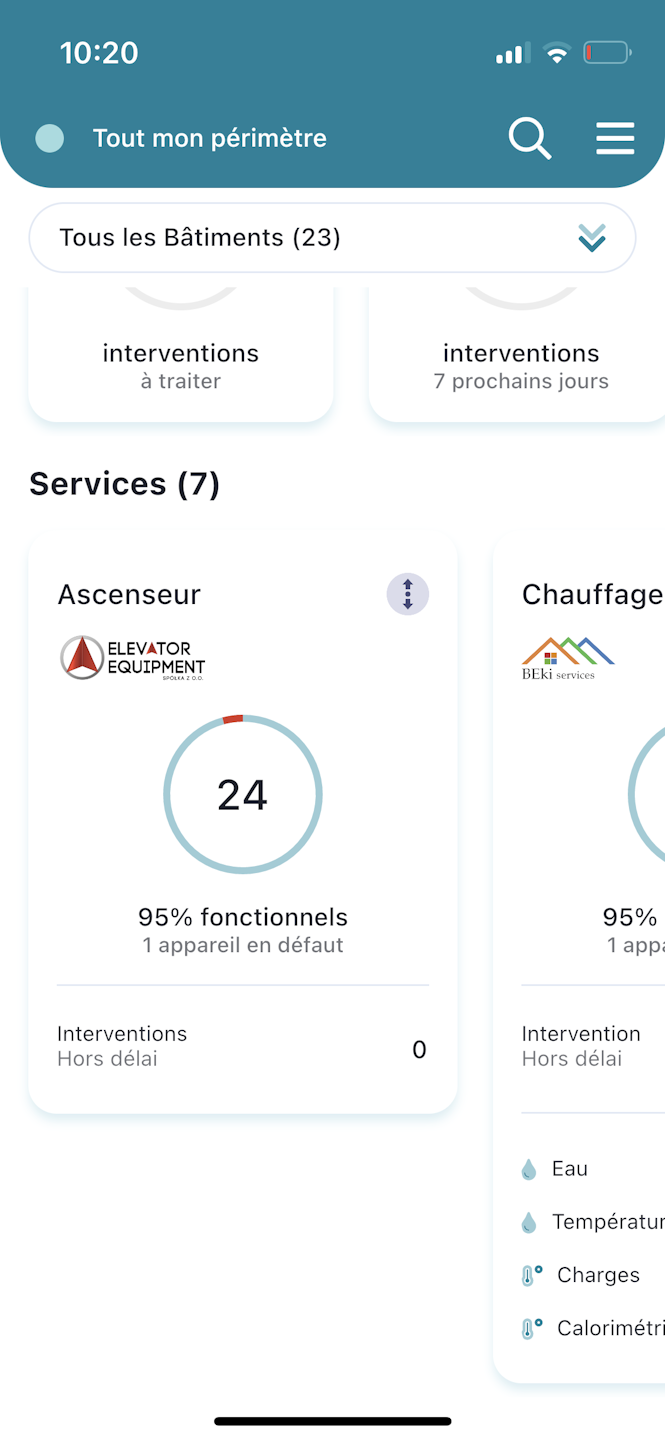This screenshot has height=1440, width=665.
Task: Open interventions 7 prochains jours card
Action: click(x=520, y=364)
